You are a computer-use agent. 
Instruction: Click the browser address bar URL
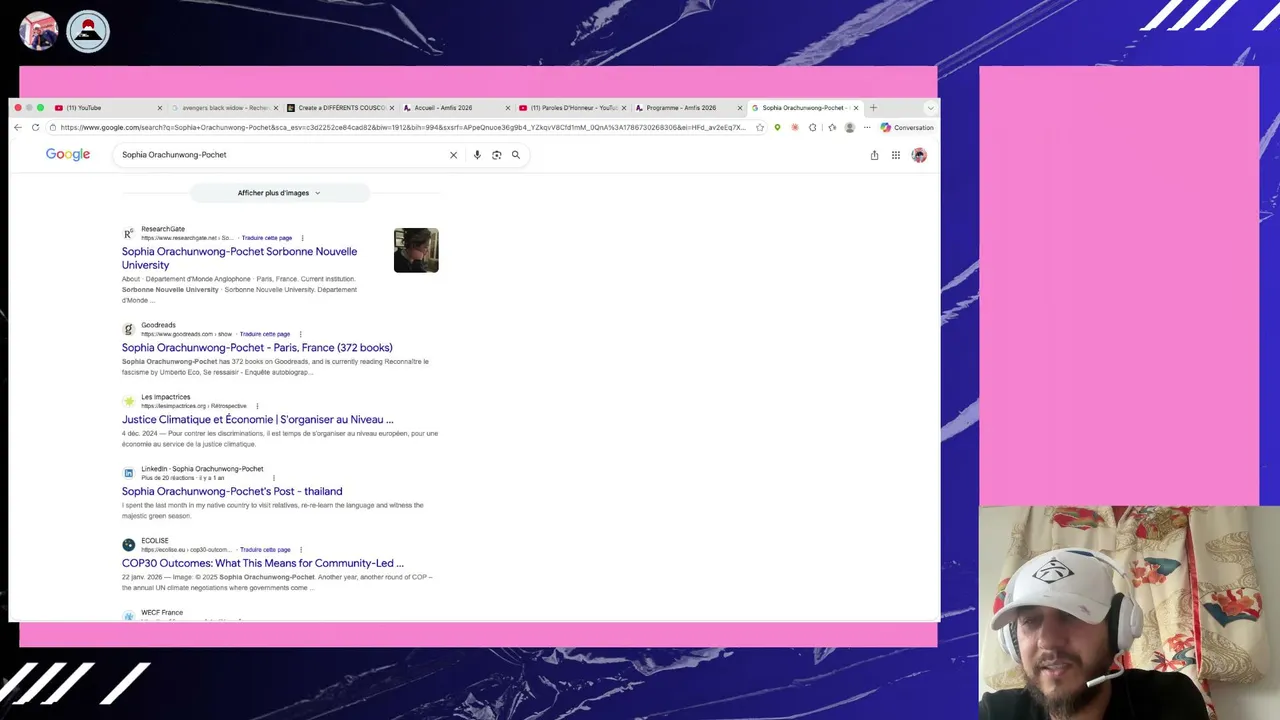[402, 127]
